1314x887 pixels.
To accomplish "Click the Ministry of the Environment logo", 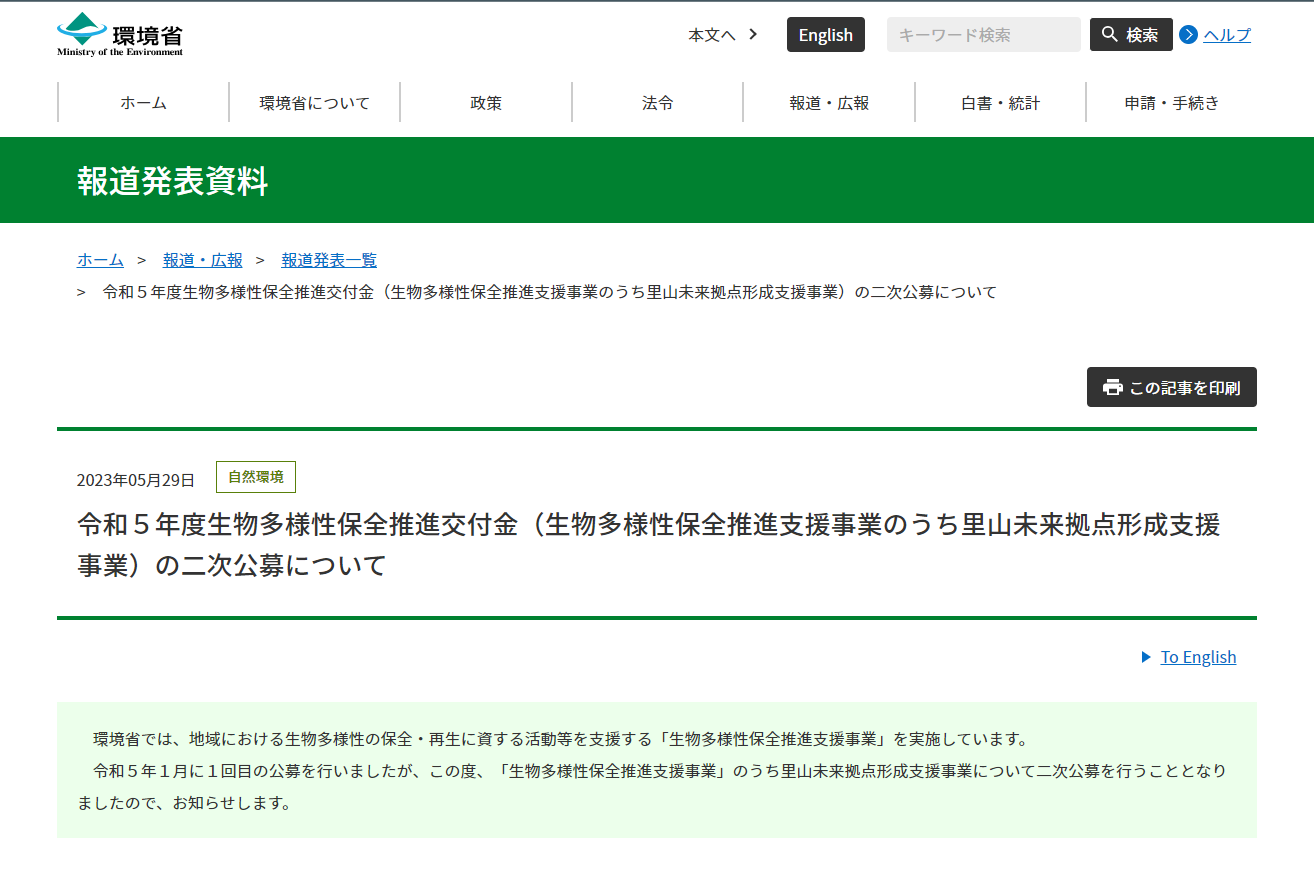I will (120, 35).
